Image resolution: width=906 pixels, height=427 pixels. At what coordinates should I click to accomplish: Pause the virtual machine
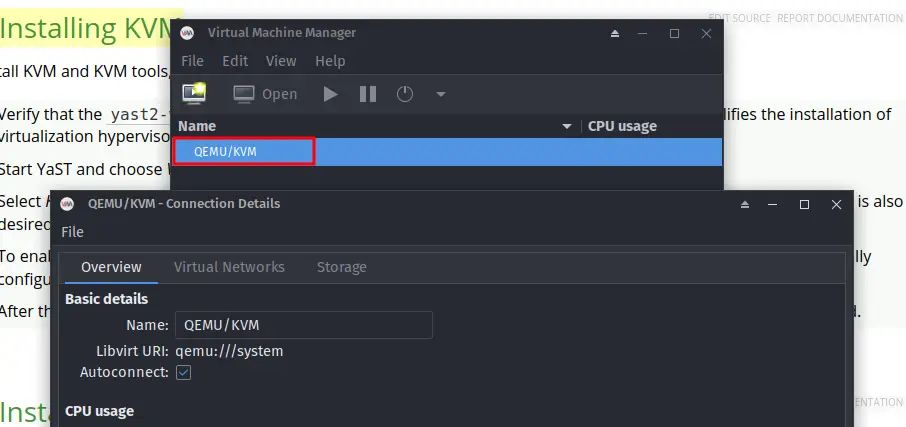click(x=368, y=94)
